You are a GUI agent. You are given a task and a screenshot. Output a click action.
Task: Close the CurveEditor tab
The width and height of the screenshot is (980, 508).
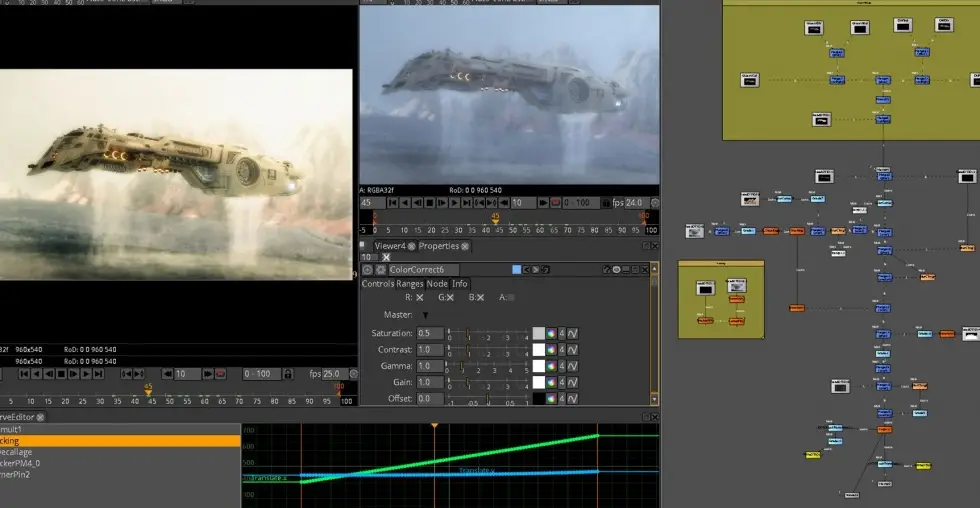coord(40,417)
